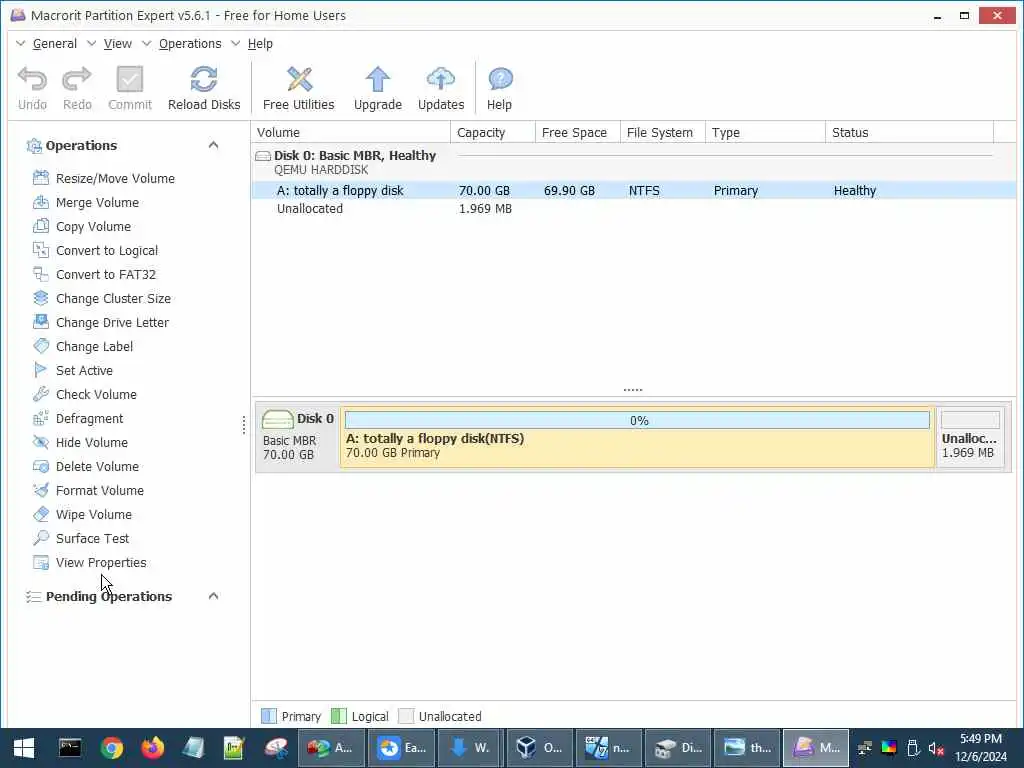
Task: Click the arrow before View menu
Action: coord(91,44)
